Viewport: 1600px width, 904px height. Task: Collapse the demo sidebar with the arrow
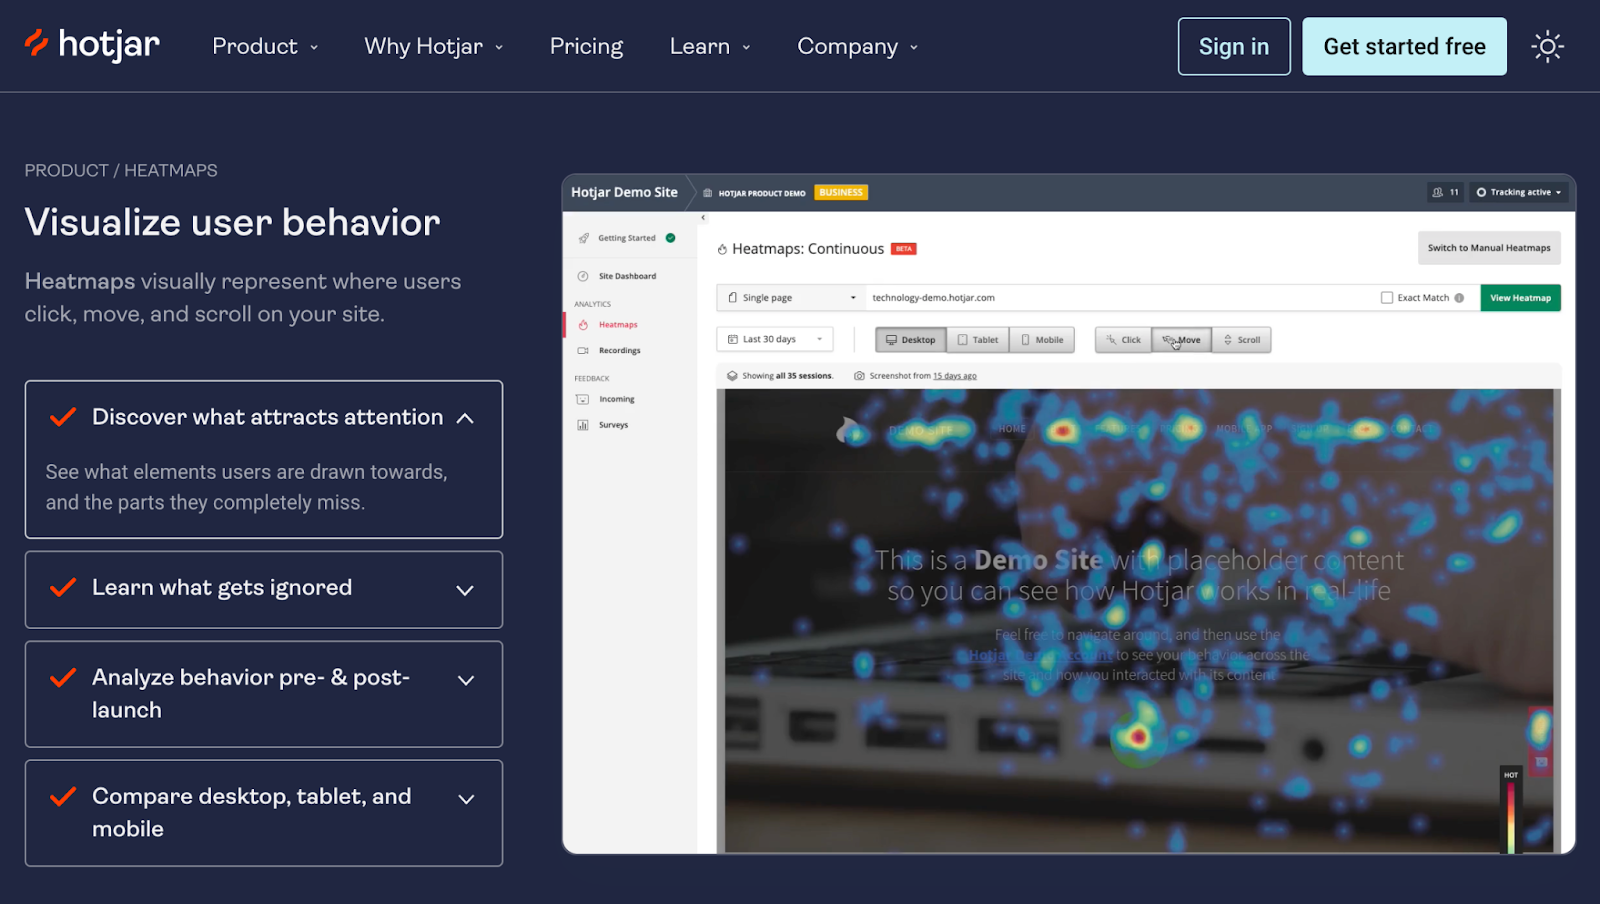pyautogui.click(x=703, y=217)
